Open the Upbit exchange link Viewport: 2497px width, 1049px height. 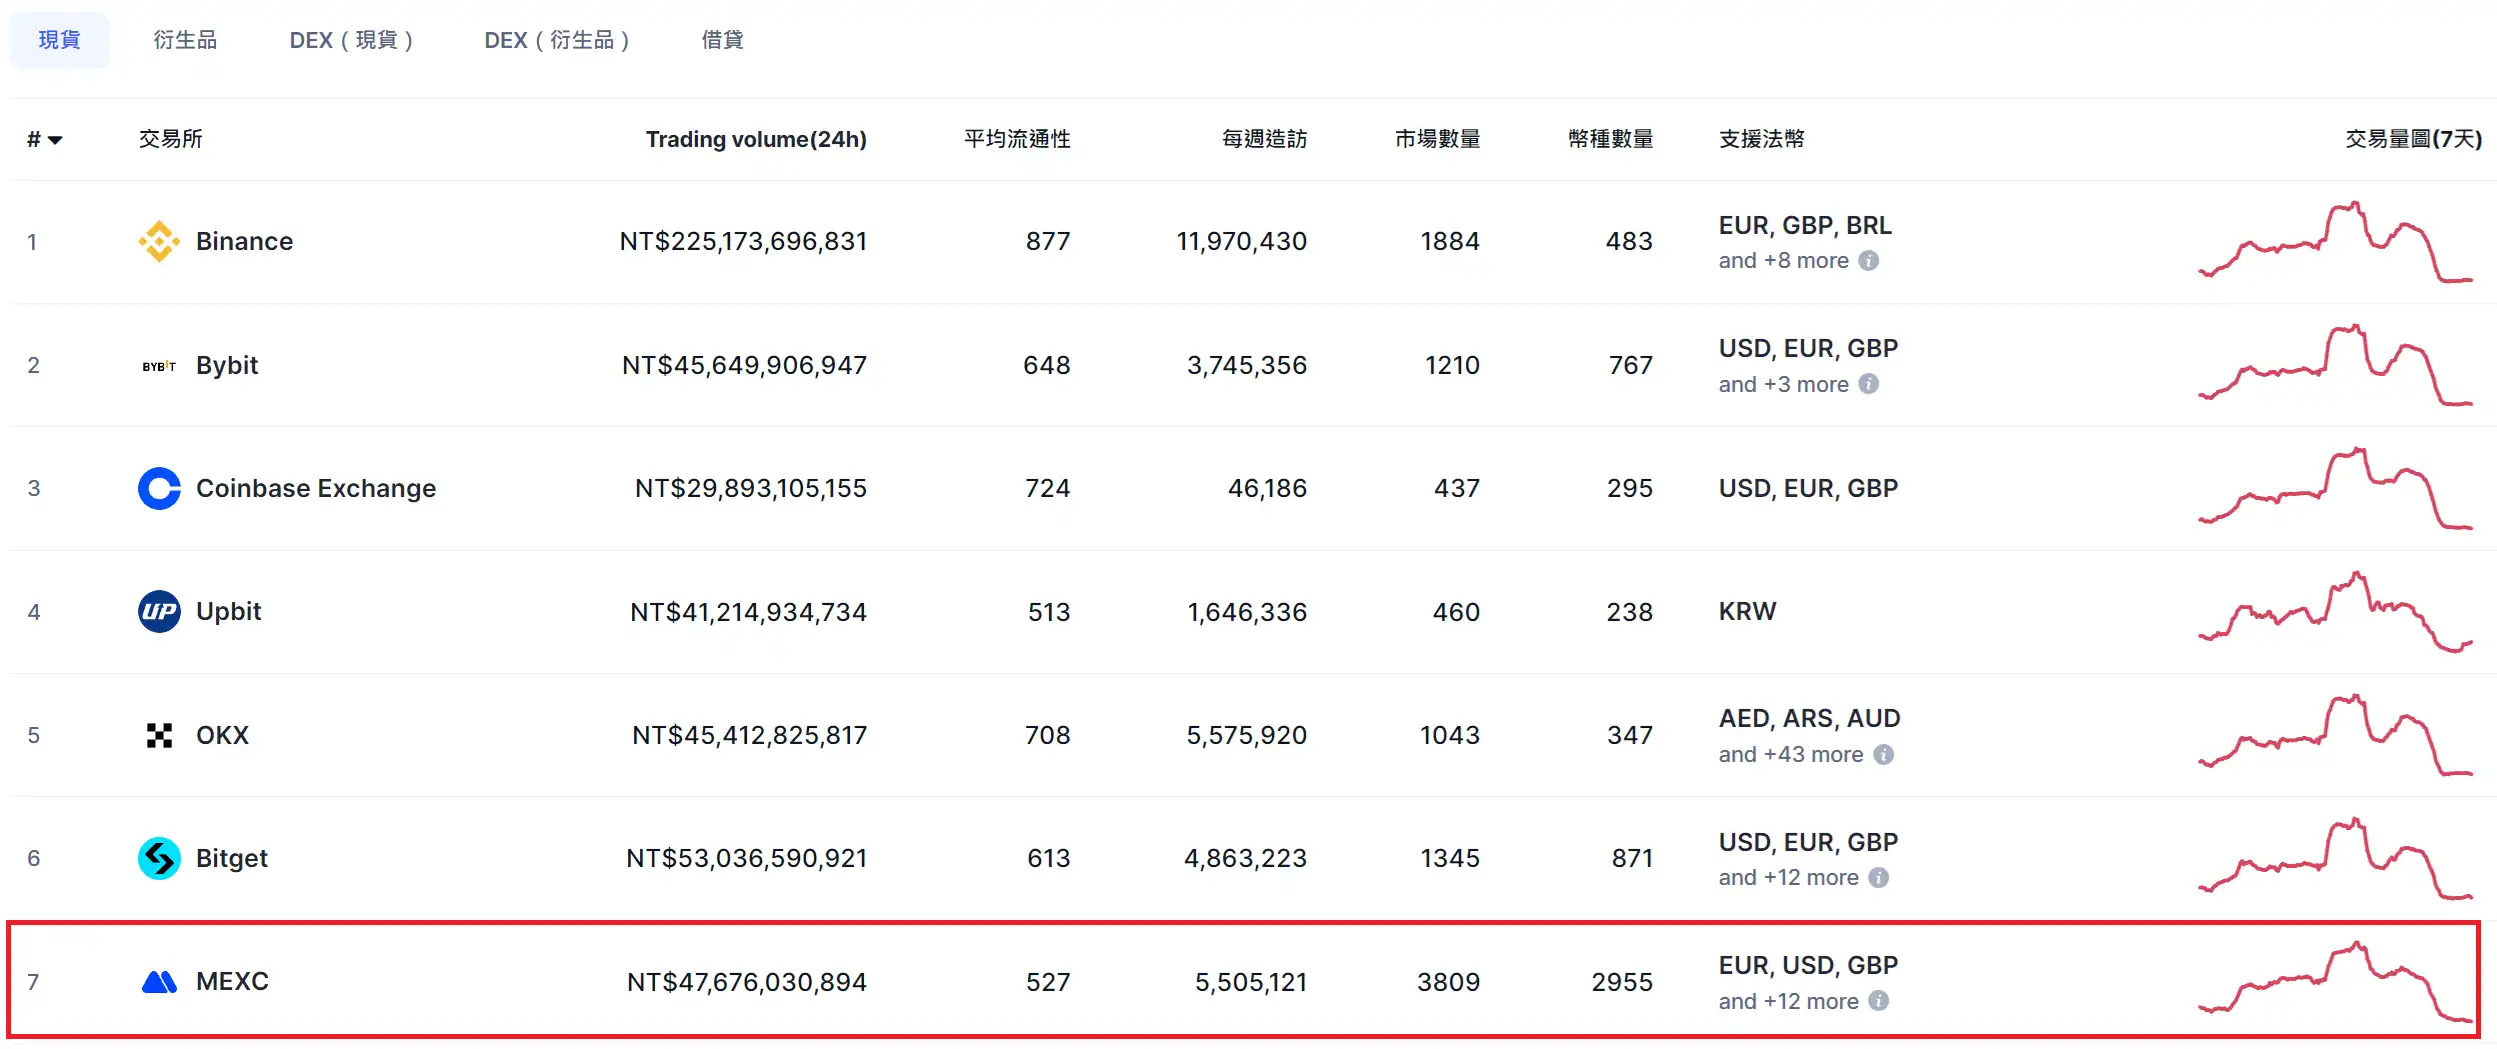tap(228, 611)
